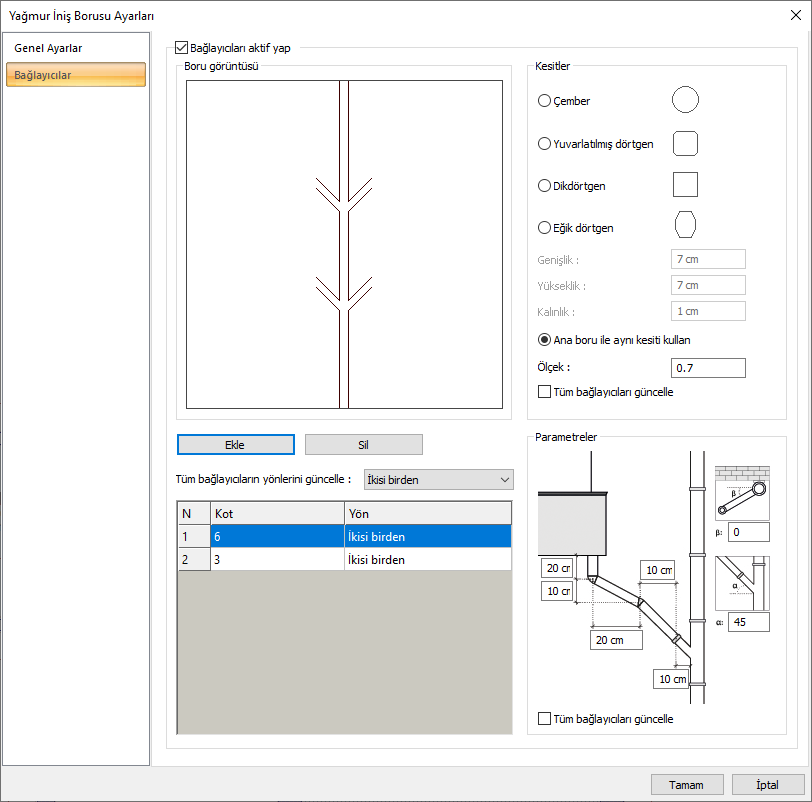Uncheck Bağlayıcıları aktif yap checkbox
This screenshot has width=812, height=802.
181,47
